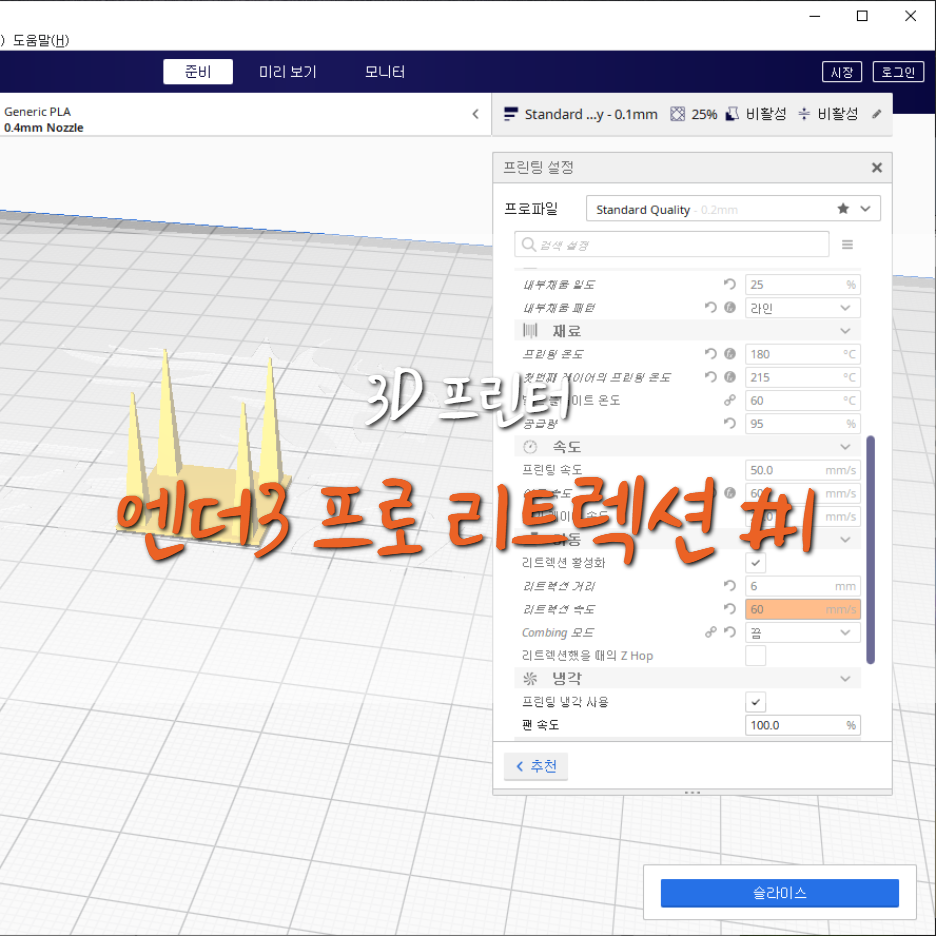Click the 95 % flow field
The image size is (936, 936).
pyautogui.click(x=802, y=423)
